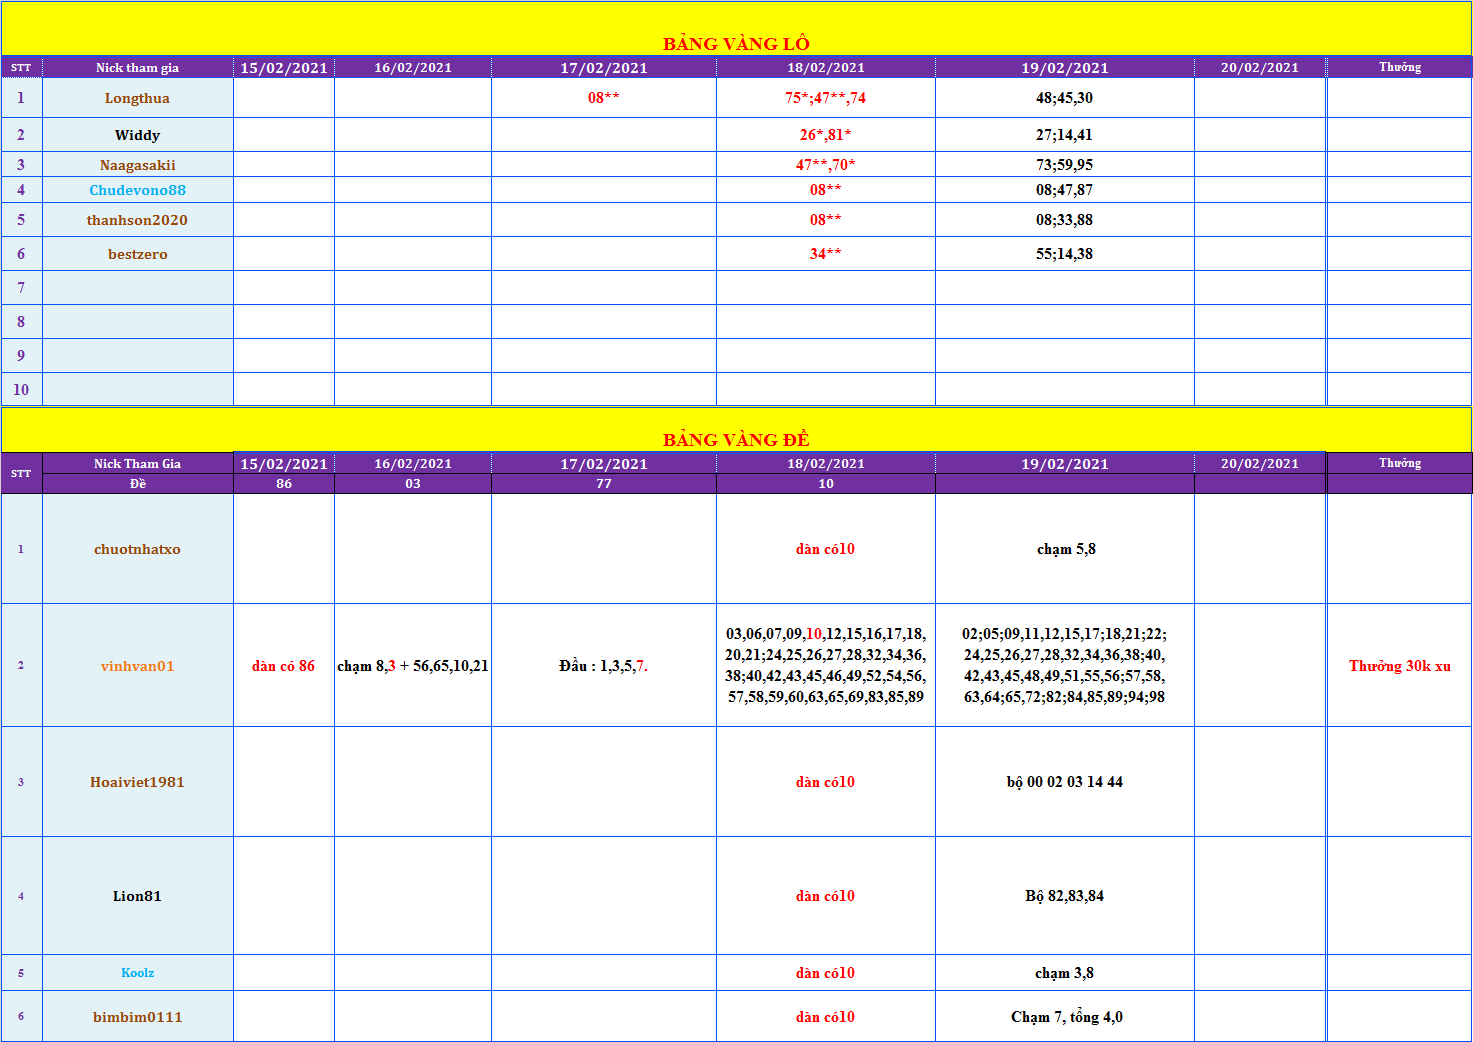Click the 'bộ 00 02 03 14 44' cell
Viewport: 1473px width, 1042px height.
(x=1064, y=782)
